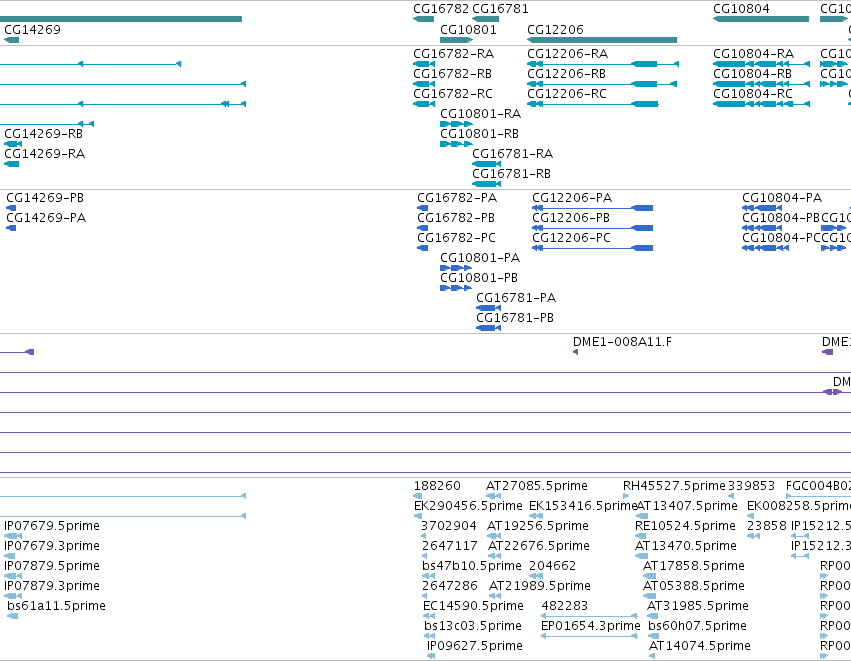The image size is (851, 661).
Task: Select transcript CG10804-RA
Action: coord(753,54)
